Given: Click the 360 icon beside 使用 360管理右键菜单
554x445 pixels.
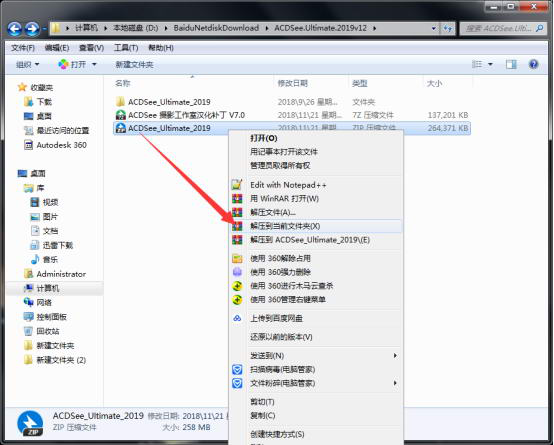Looking at the screenshot, I should [x=237, y=300].
